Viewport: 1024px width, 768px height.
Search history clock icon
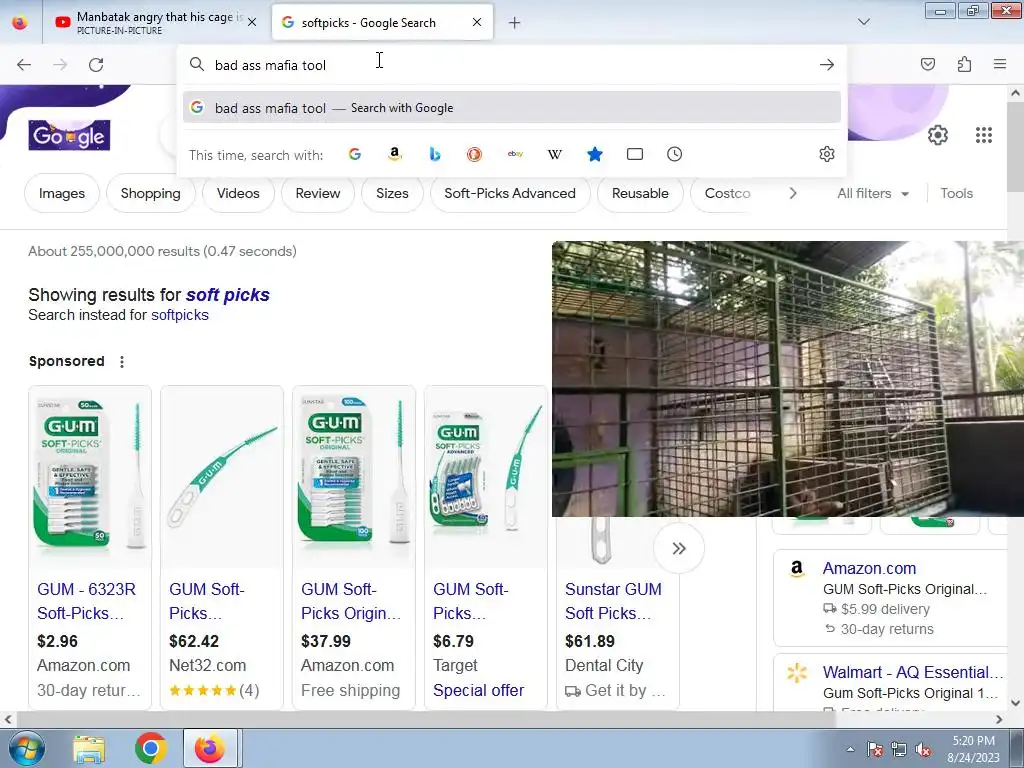(675, 154)
